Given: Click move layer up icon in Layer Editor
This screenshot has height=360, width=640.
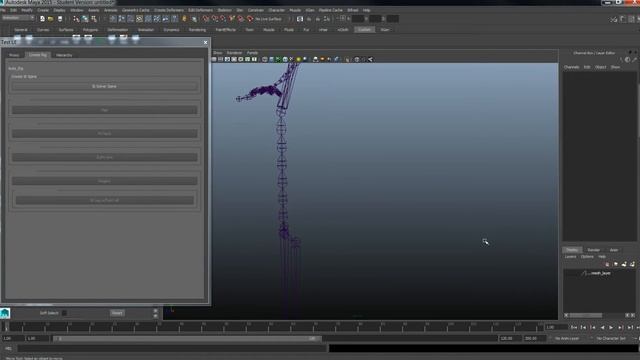Looking at the screenshot, I should tap(607, 264).
